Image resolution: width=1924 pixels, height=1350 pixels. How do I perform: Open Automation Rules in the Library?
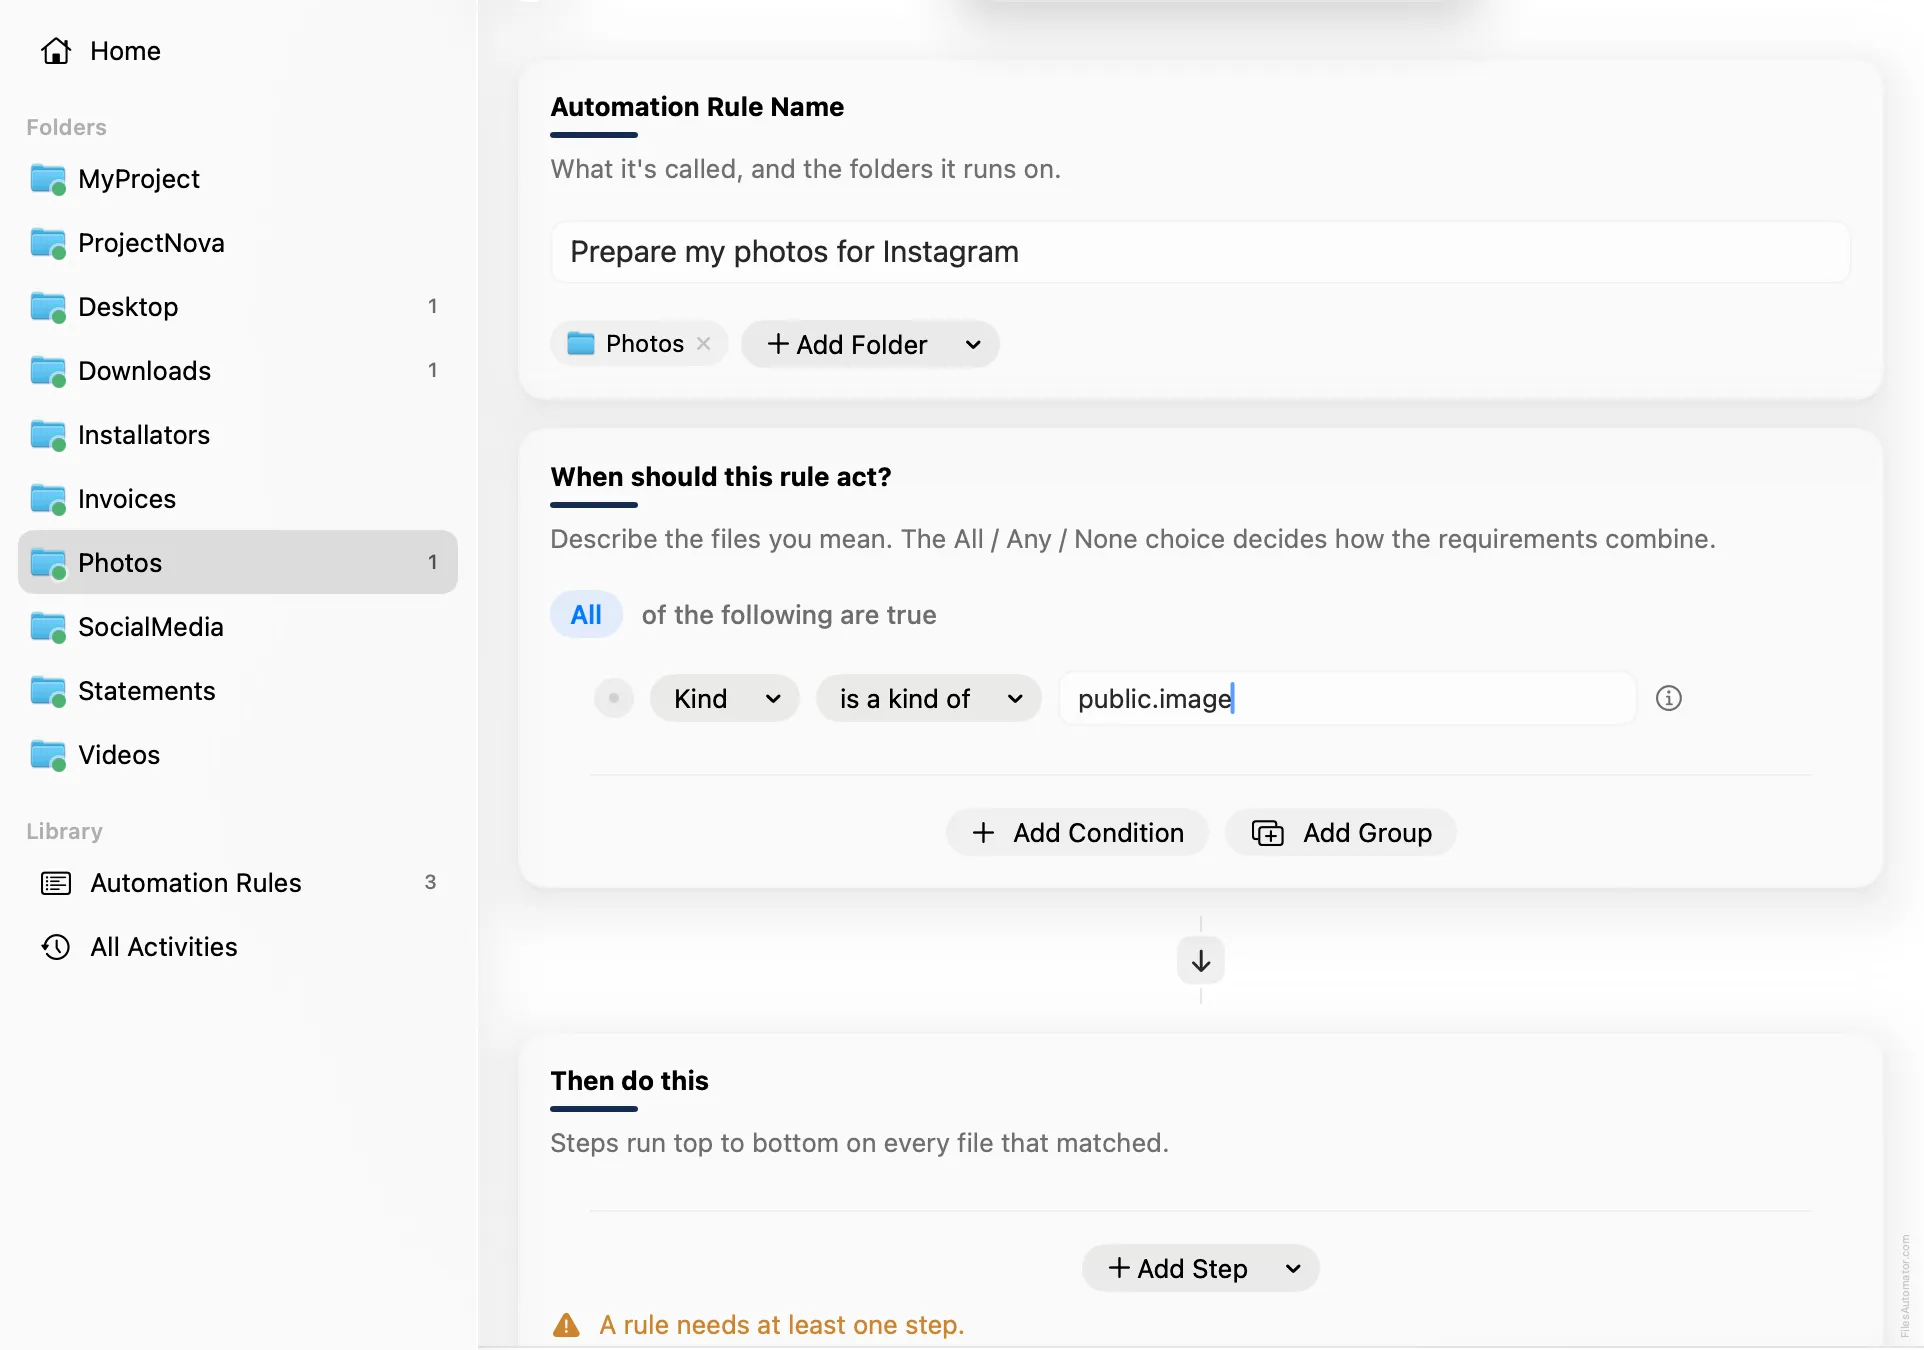(x=238, y=883)
